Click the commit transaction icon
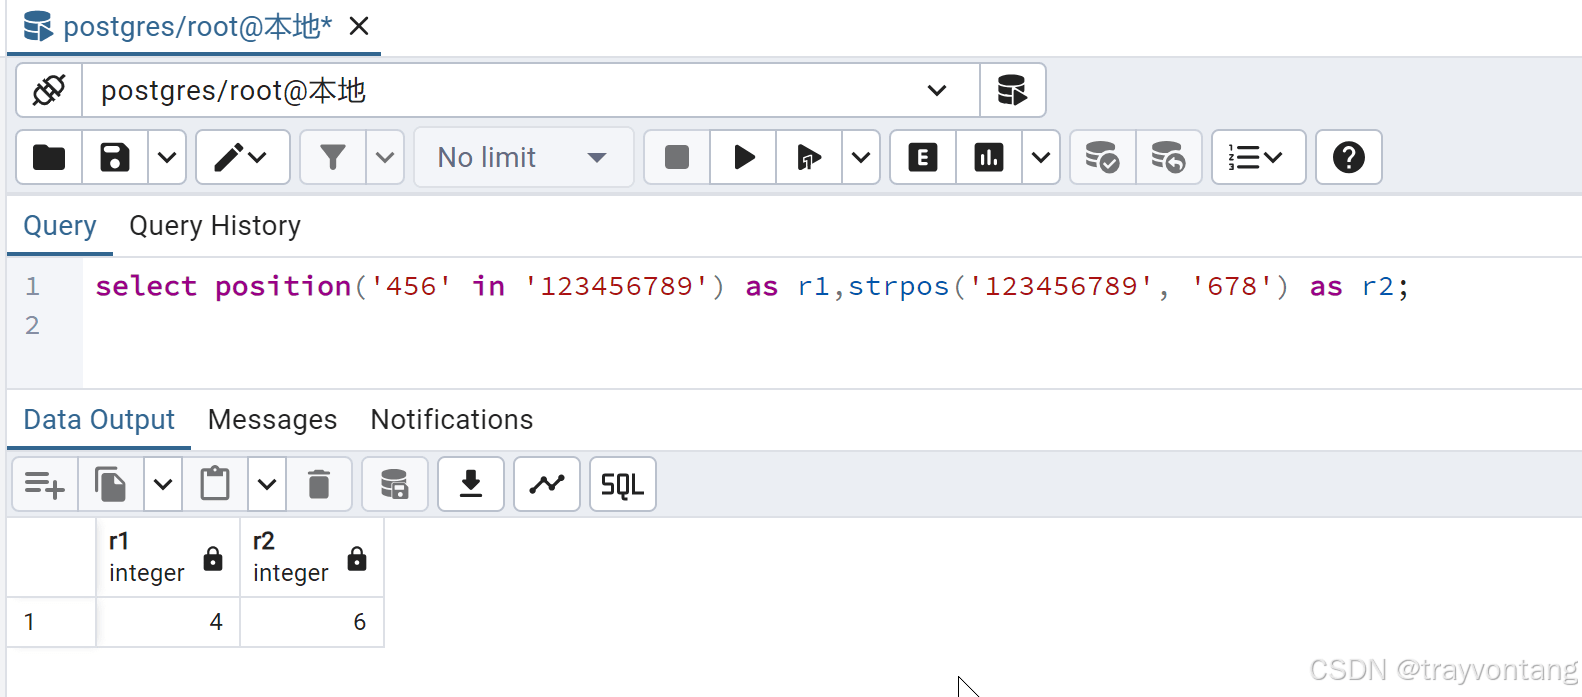 1103,157
